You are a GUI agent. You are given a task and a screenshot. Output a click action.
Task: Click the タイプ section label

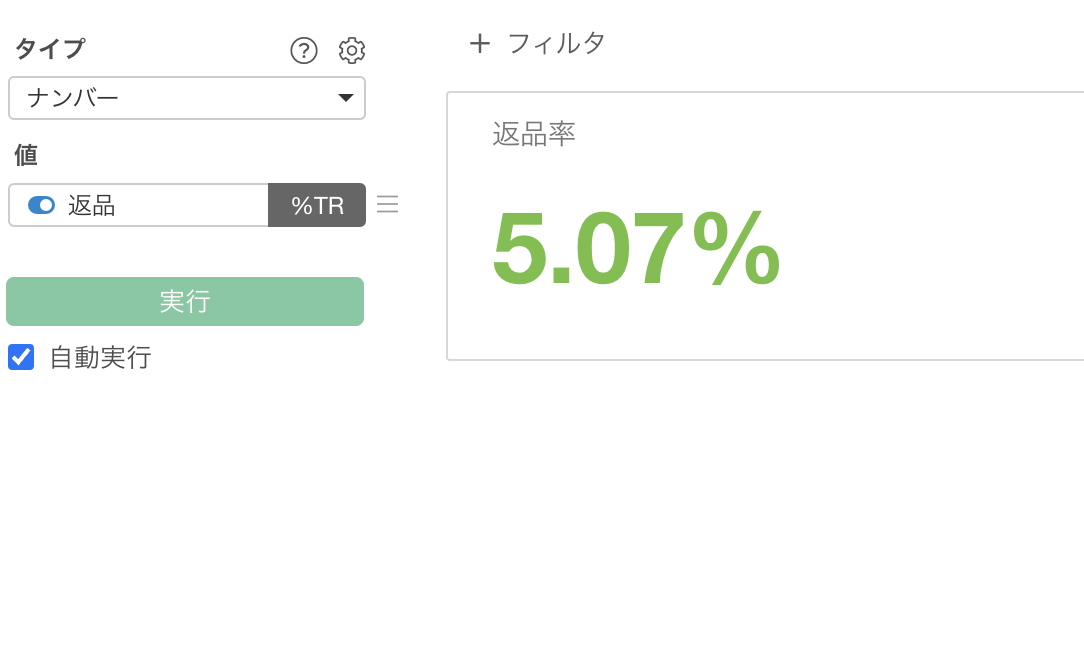pyautogui.click(x=50, y=49)
